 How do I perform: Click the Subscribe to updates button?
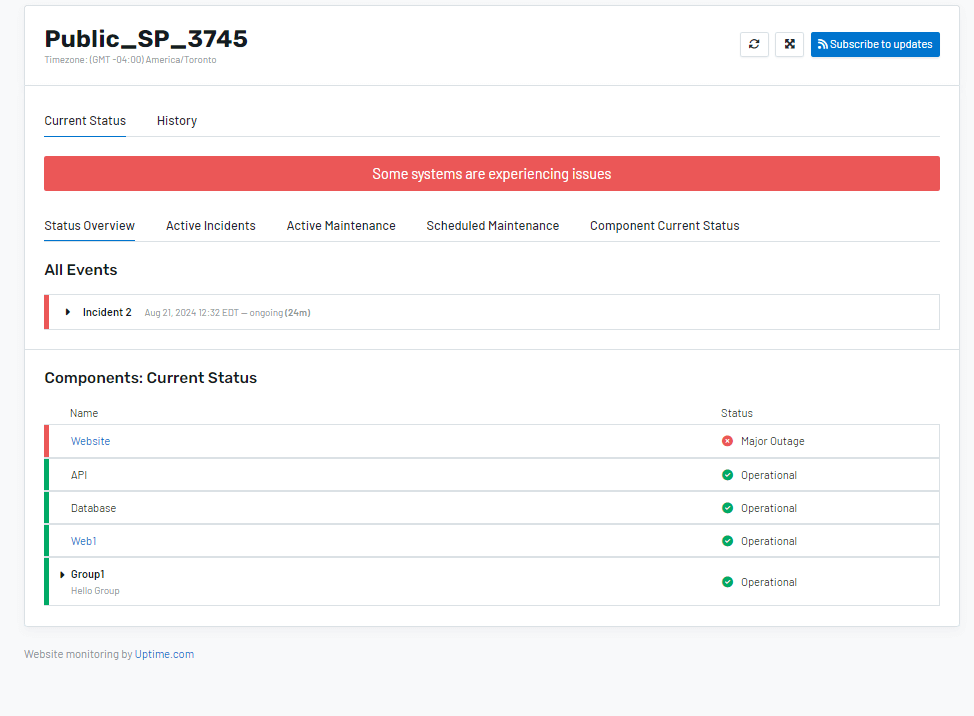(x=875, y=44)
